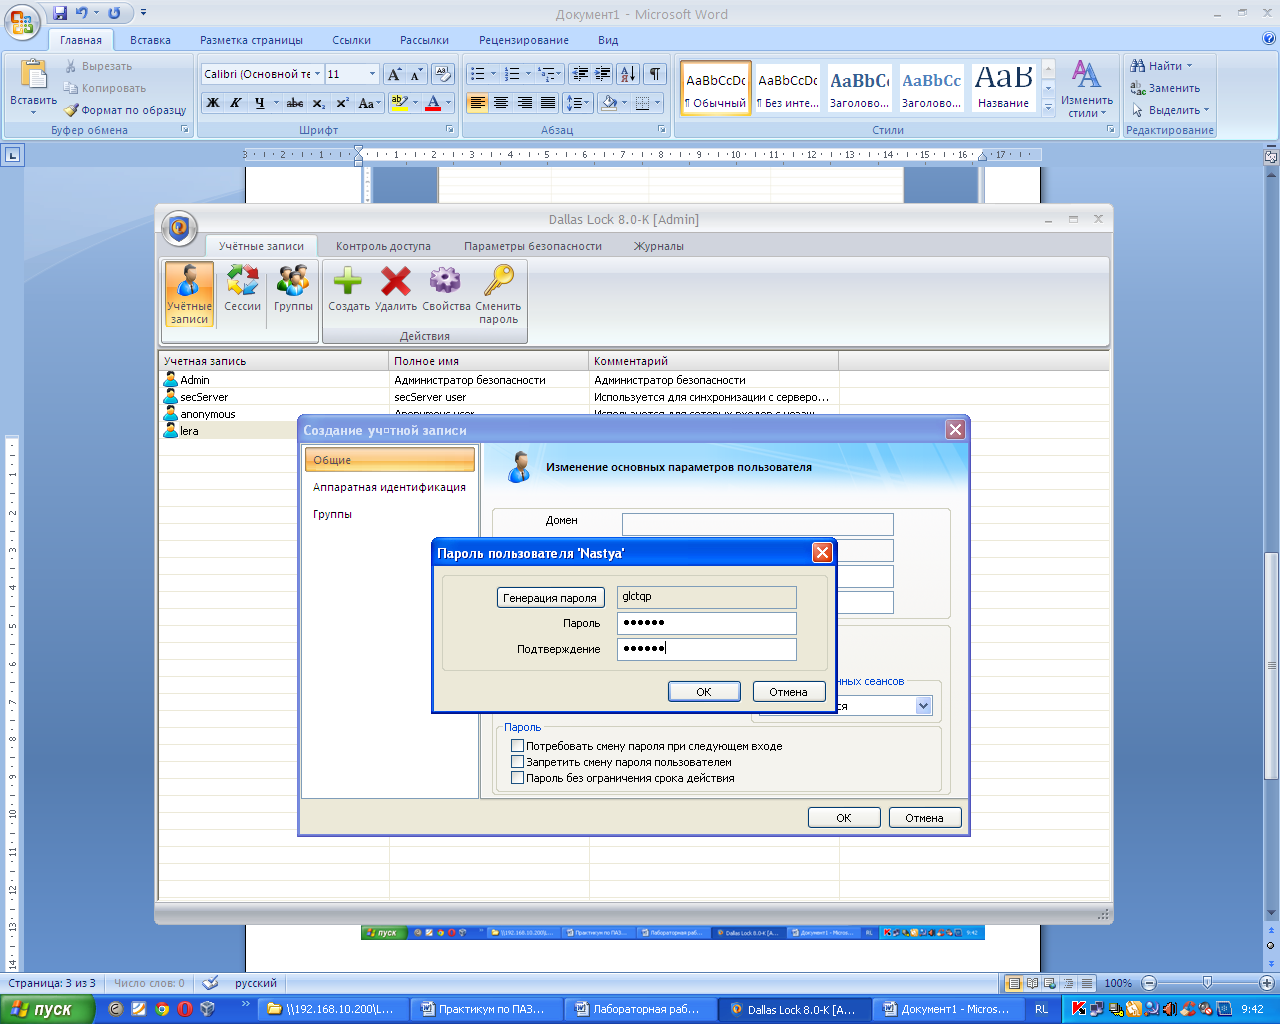Image resolution: width=1280 pixels, height=1024 pixels.
Task: Open Dallas Lock 8.0-K taskbar button
Action: click(x=793, y=1009)
